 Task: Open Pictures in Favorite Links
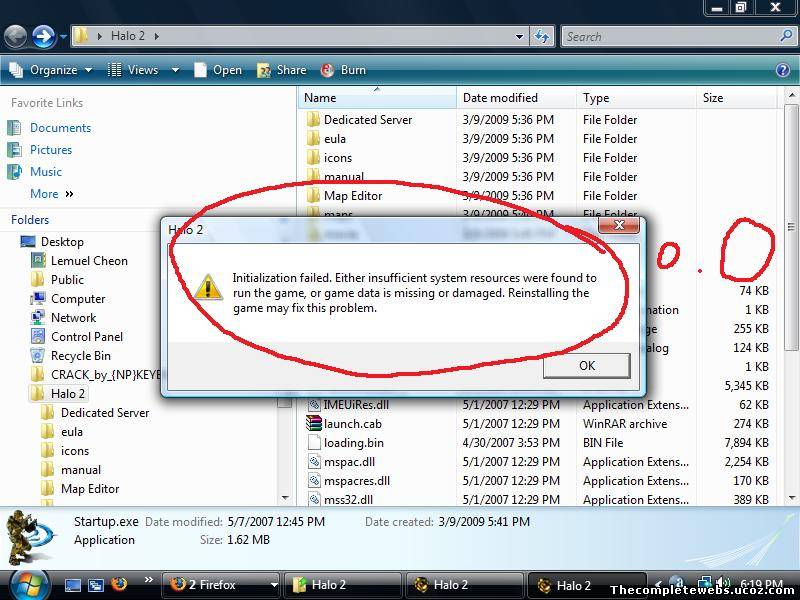pyautogui.click(x=51, y=150)
